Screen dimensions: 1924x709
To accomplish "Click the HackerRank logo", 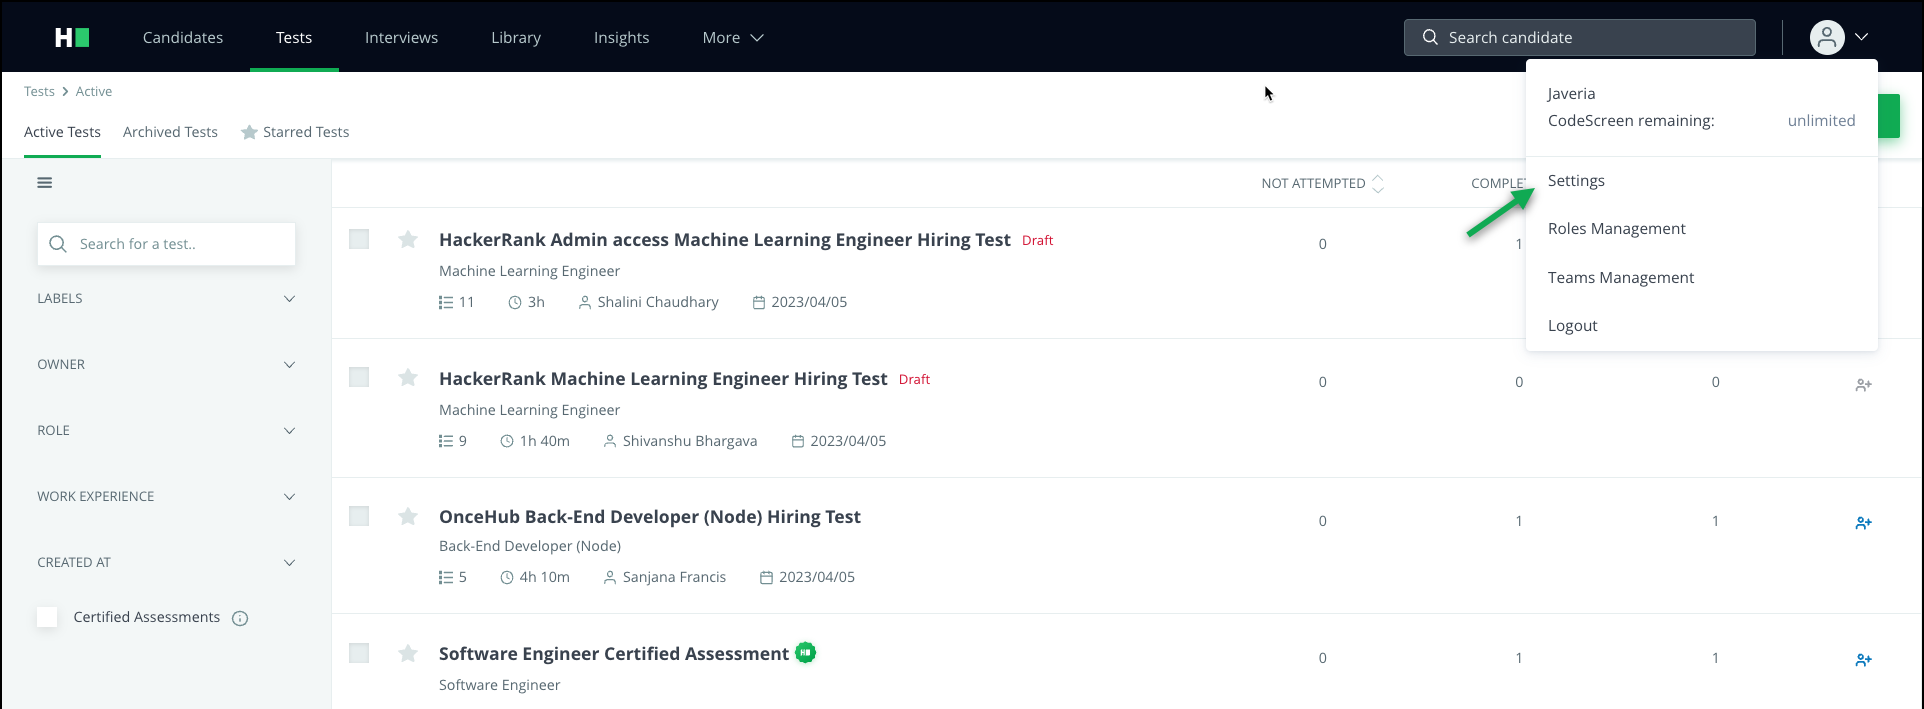I will tap(72, 37).
